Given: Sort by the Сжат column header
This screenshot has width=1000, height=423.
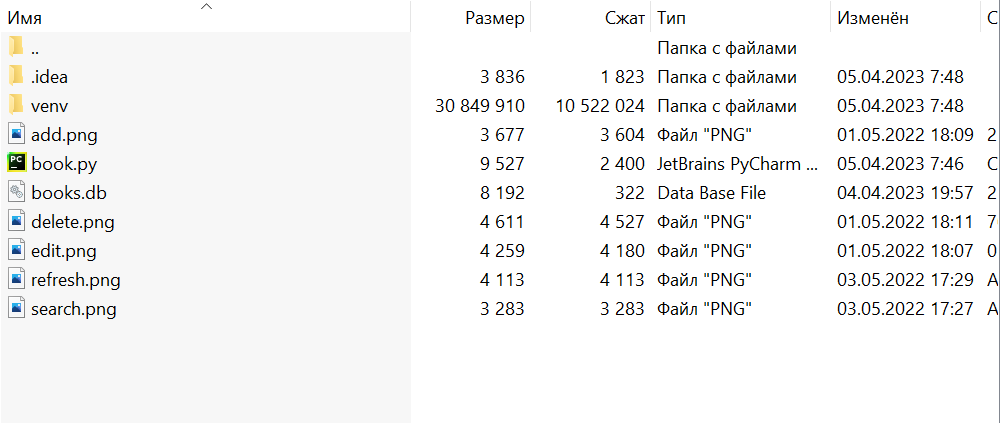Looking at the screenshot, I should tap(625, 18).
